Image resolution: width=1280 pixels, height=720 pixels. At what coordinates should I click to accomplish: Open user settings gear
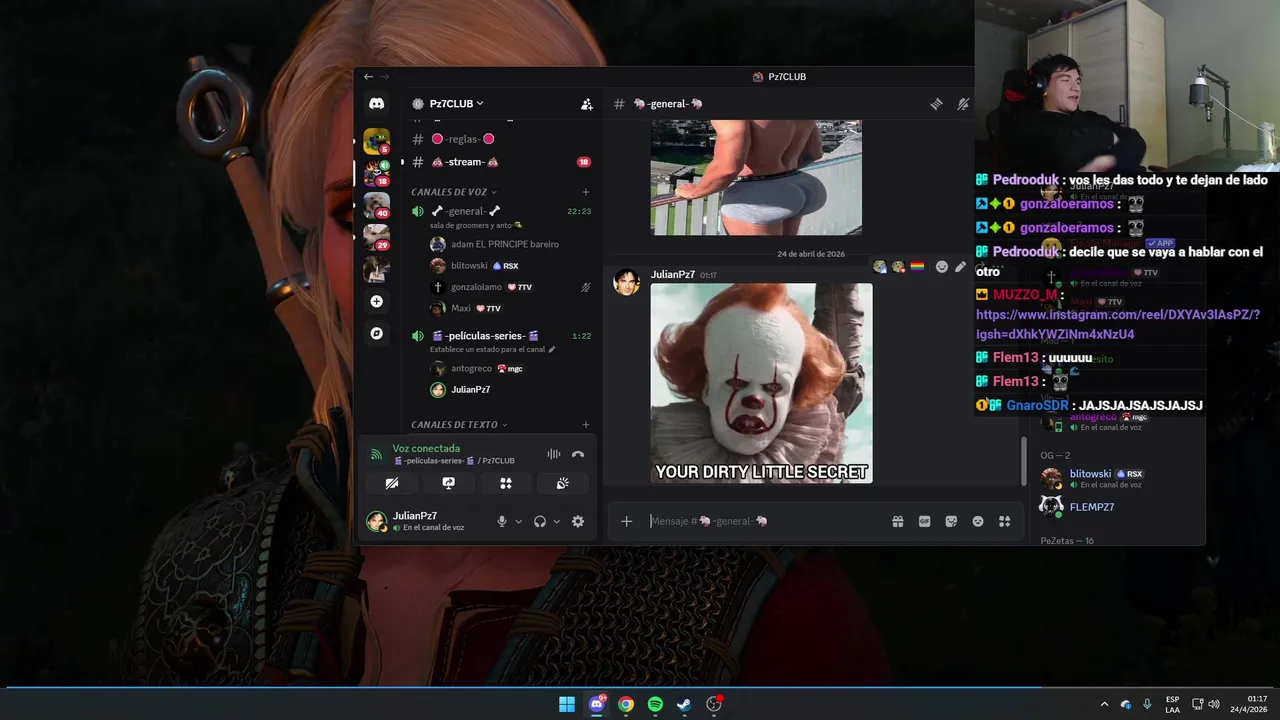point(578,521)
